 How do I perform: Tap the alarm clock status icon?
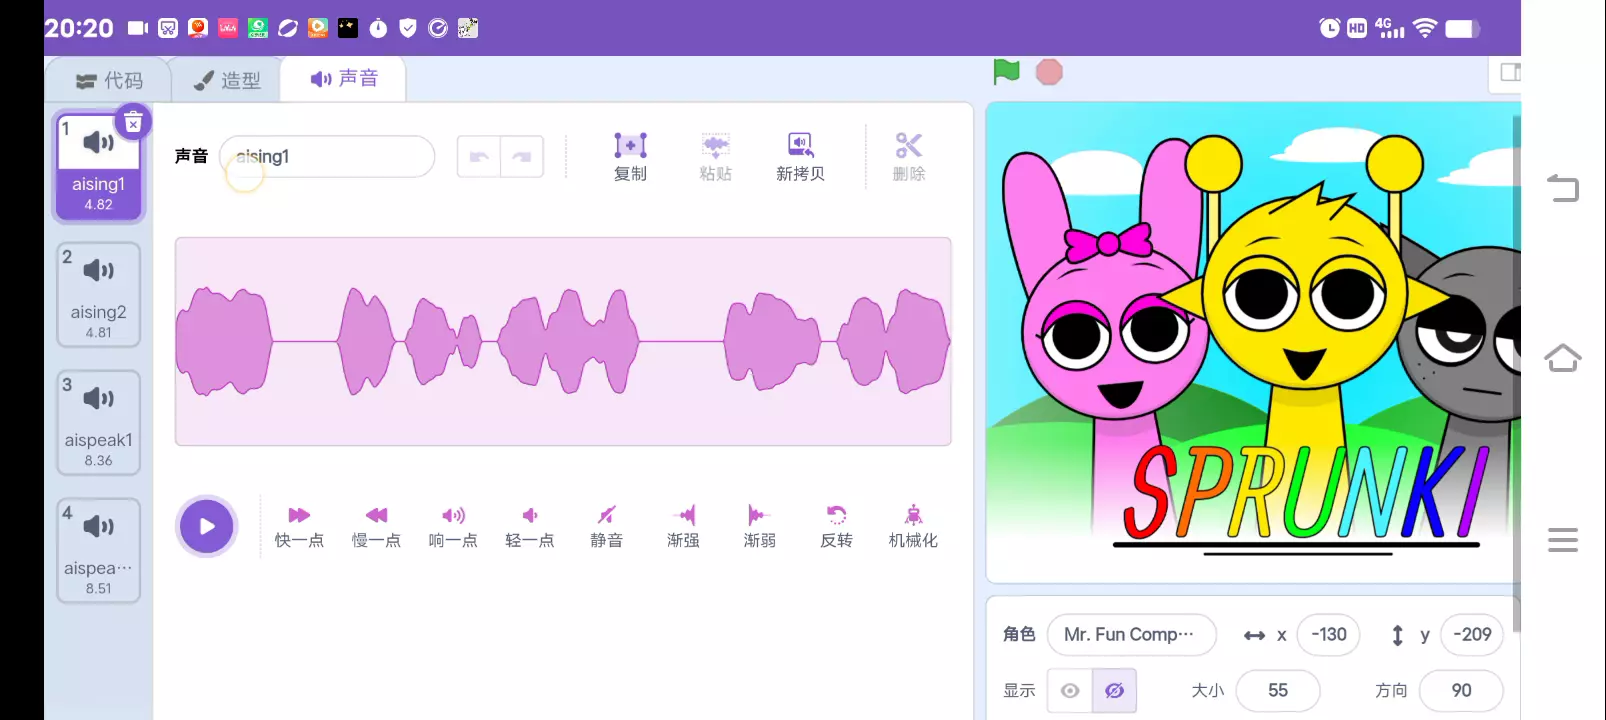[x=1329, y=28]
